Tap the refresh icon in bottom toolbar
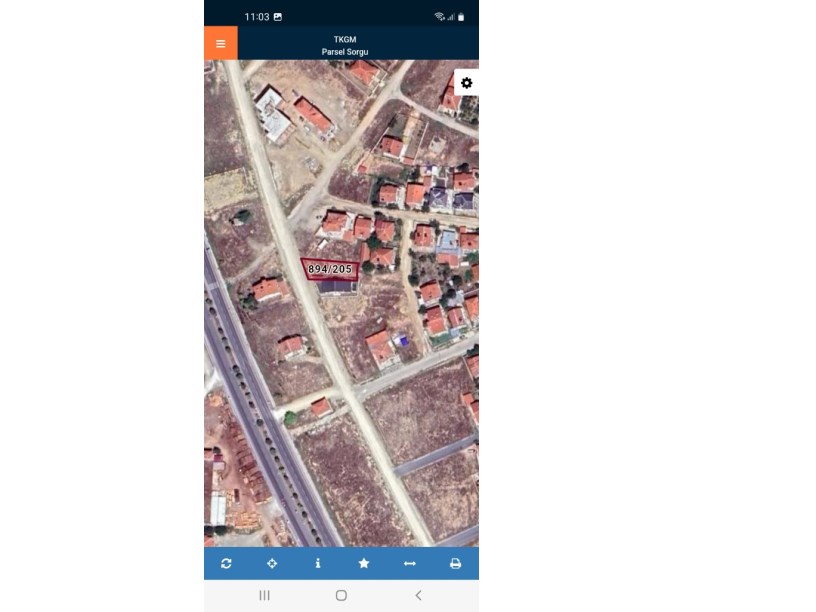 click(x=226, y=563)
